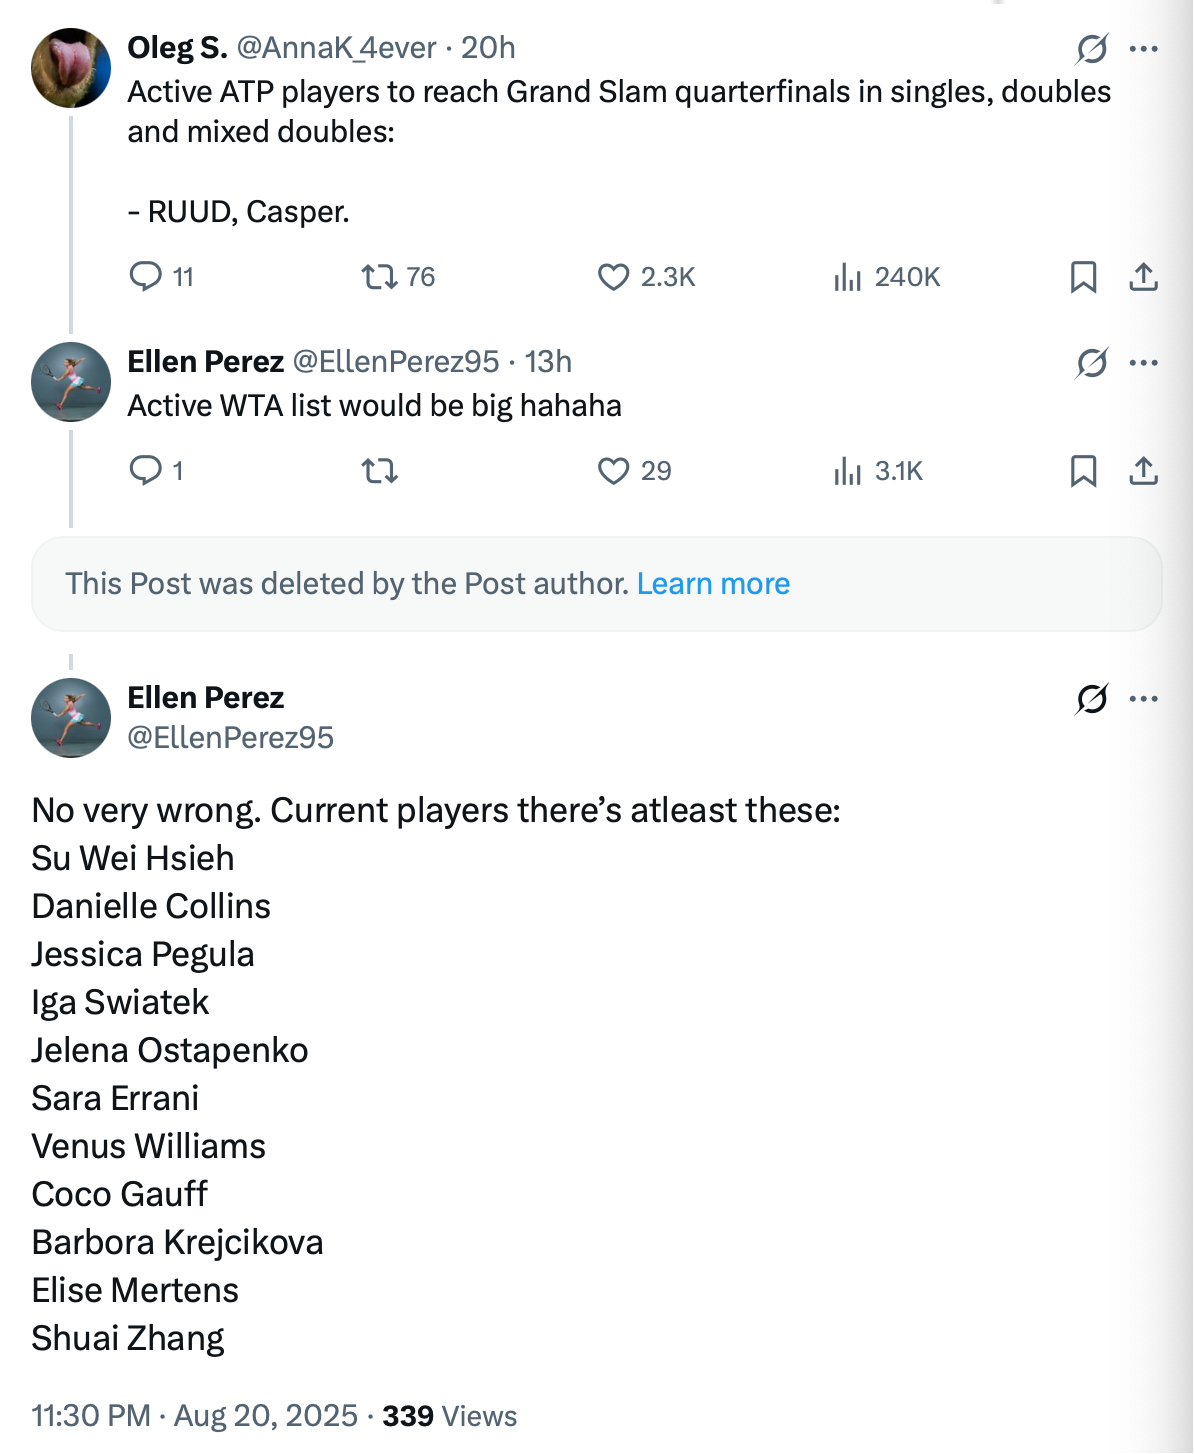Open more options on main Ellen Perez post
Image resolution: width=1194 pixels, height=1454 pixels.
pos(1143,698)
